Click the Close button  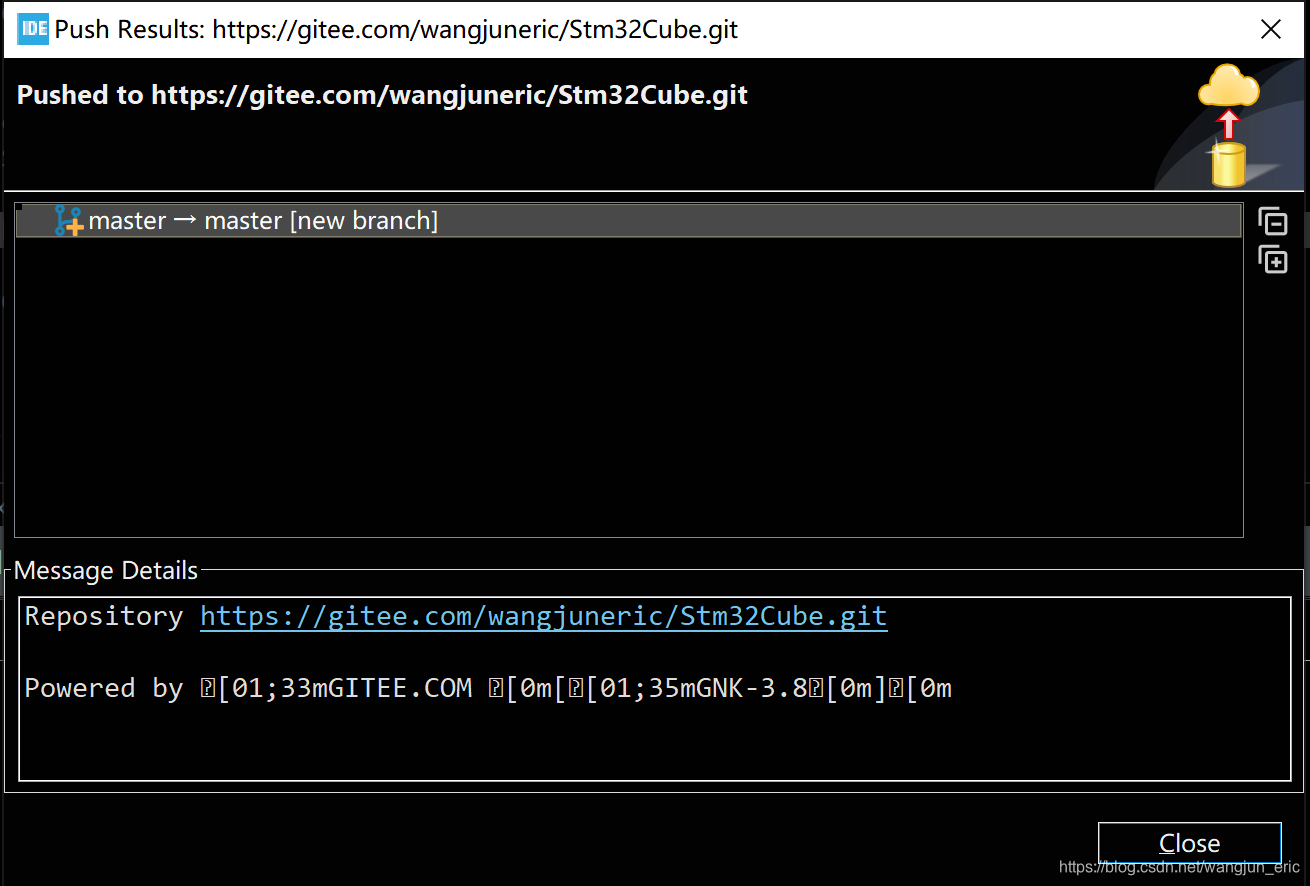pos(1189,843)
